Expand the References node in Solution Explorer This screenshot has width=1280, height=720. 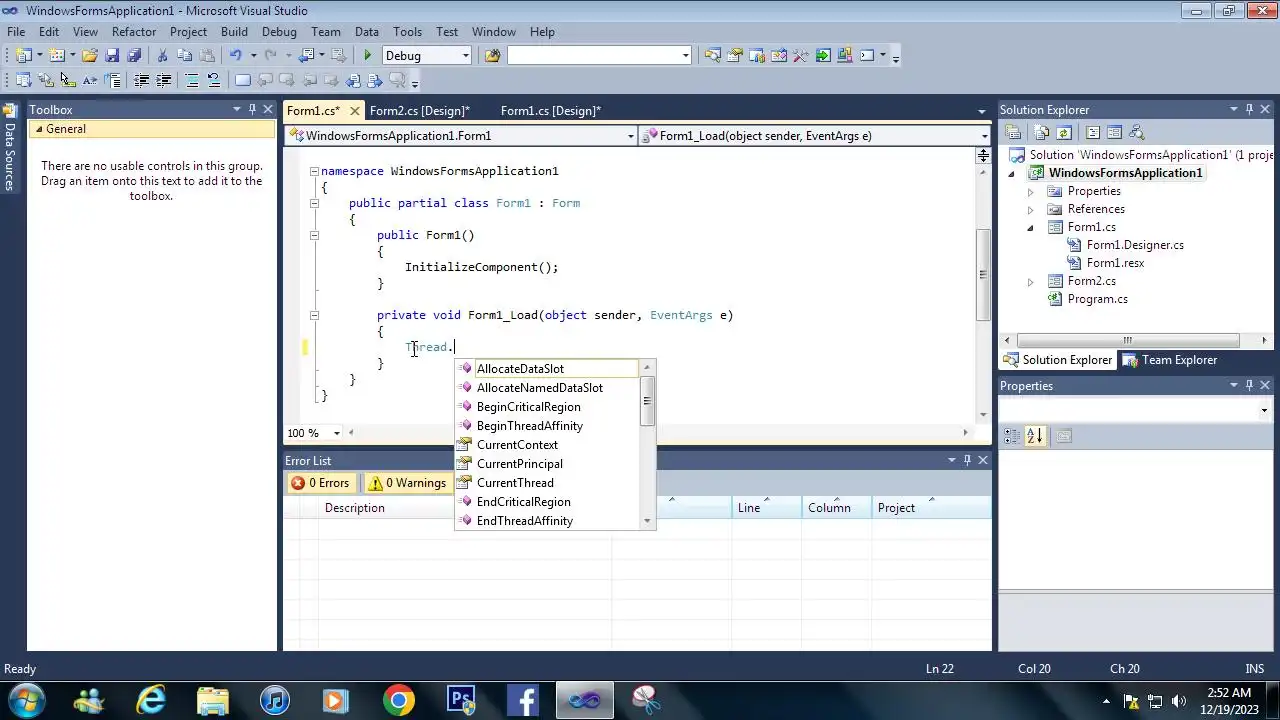pos(1030,210)
